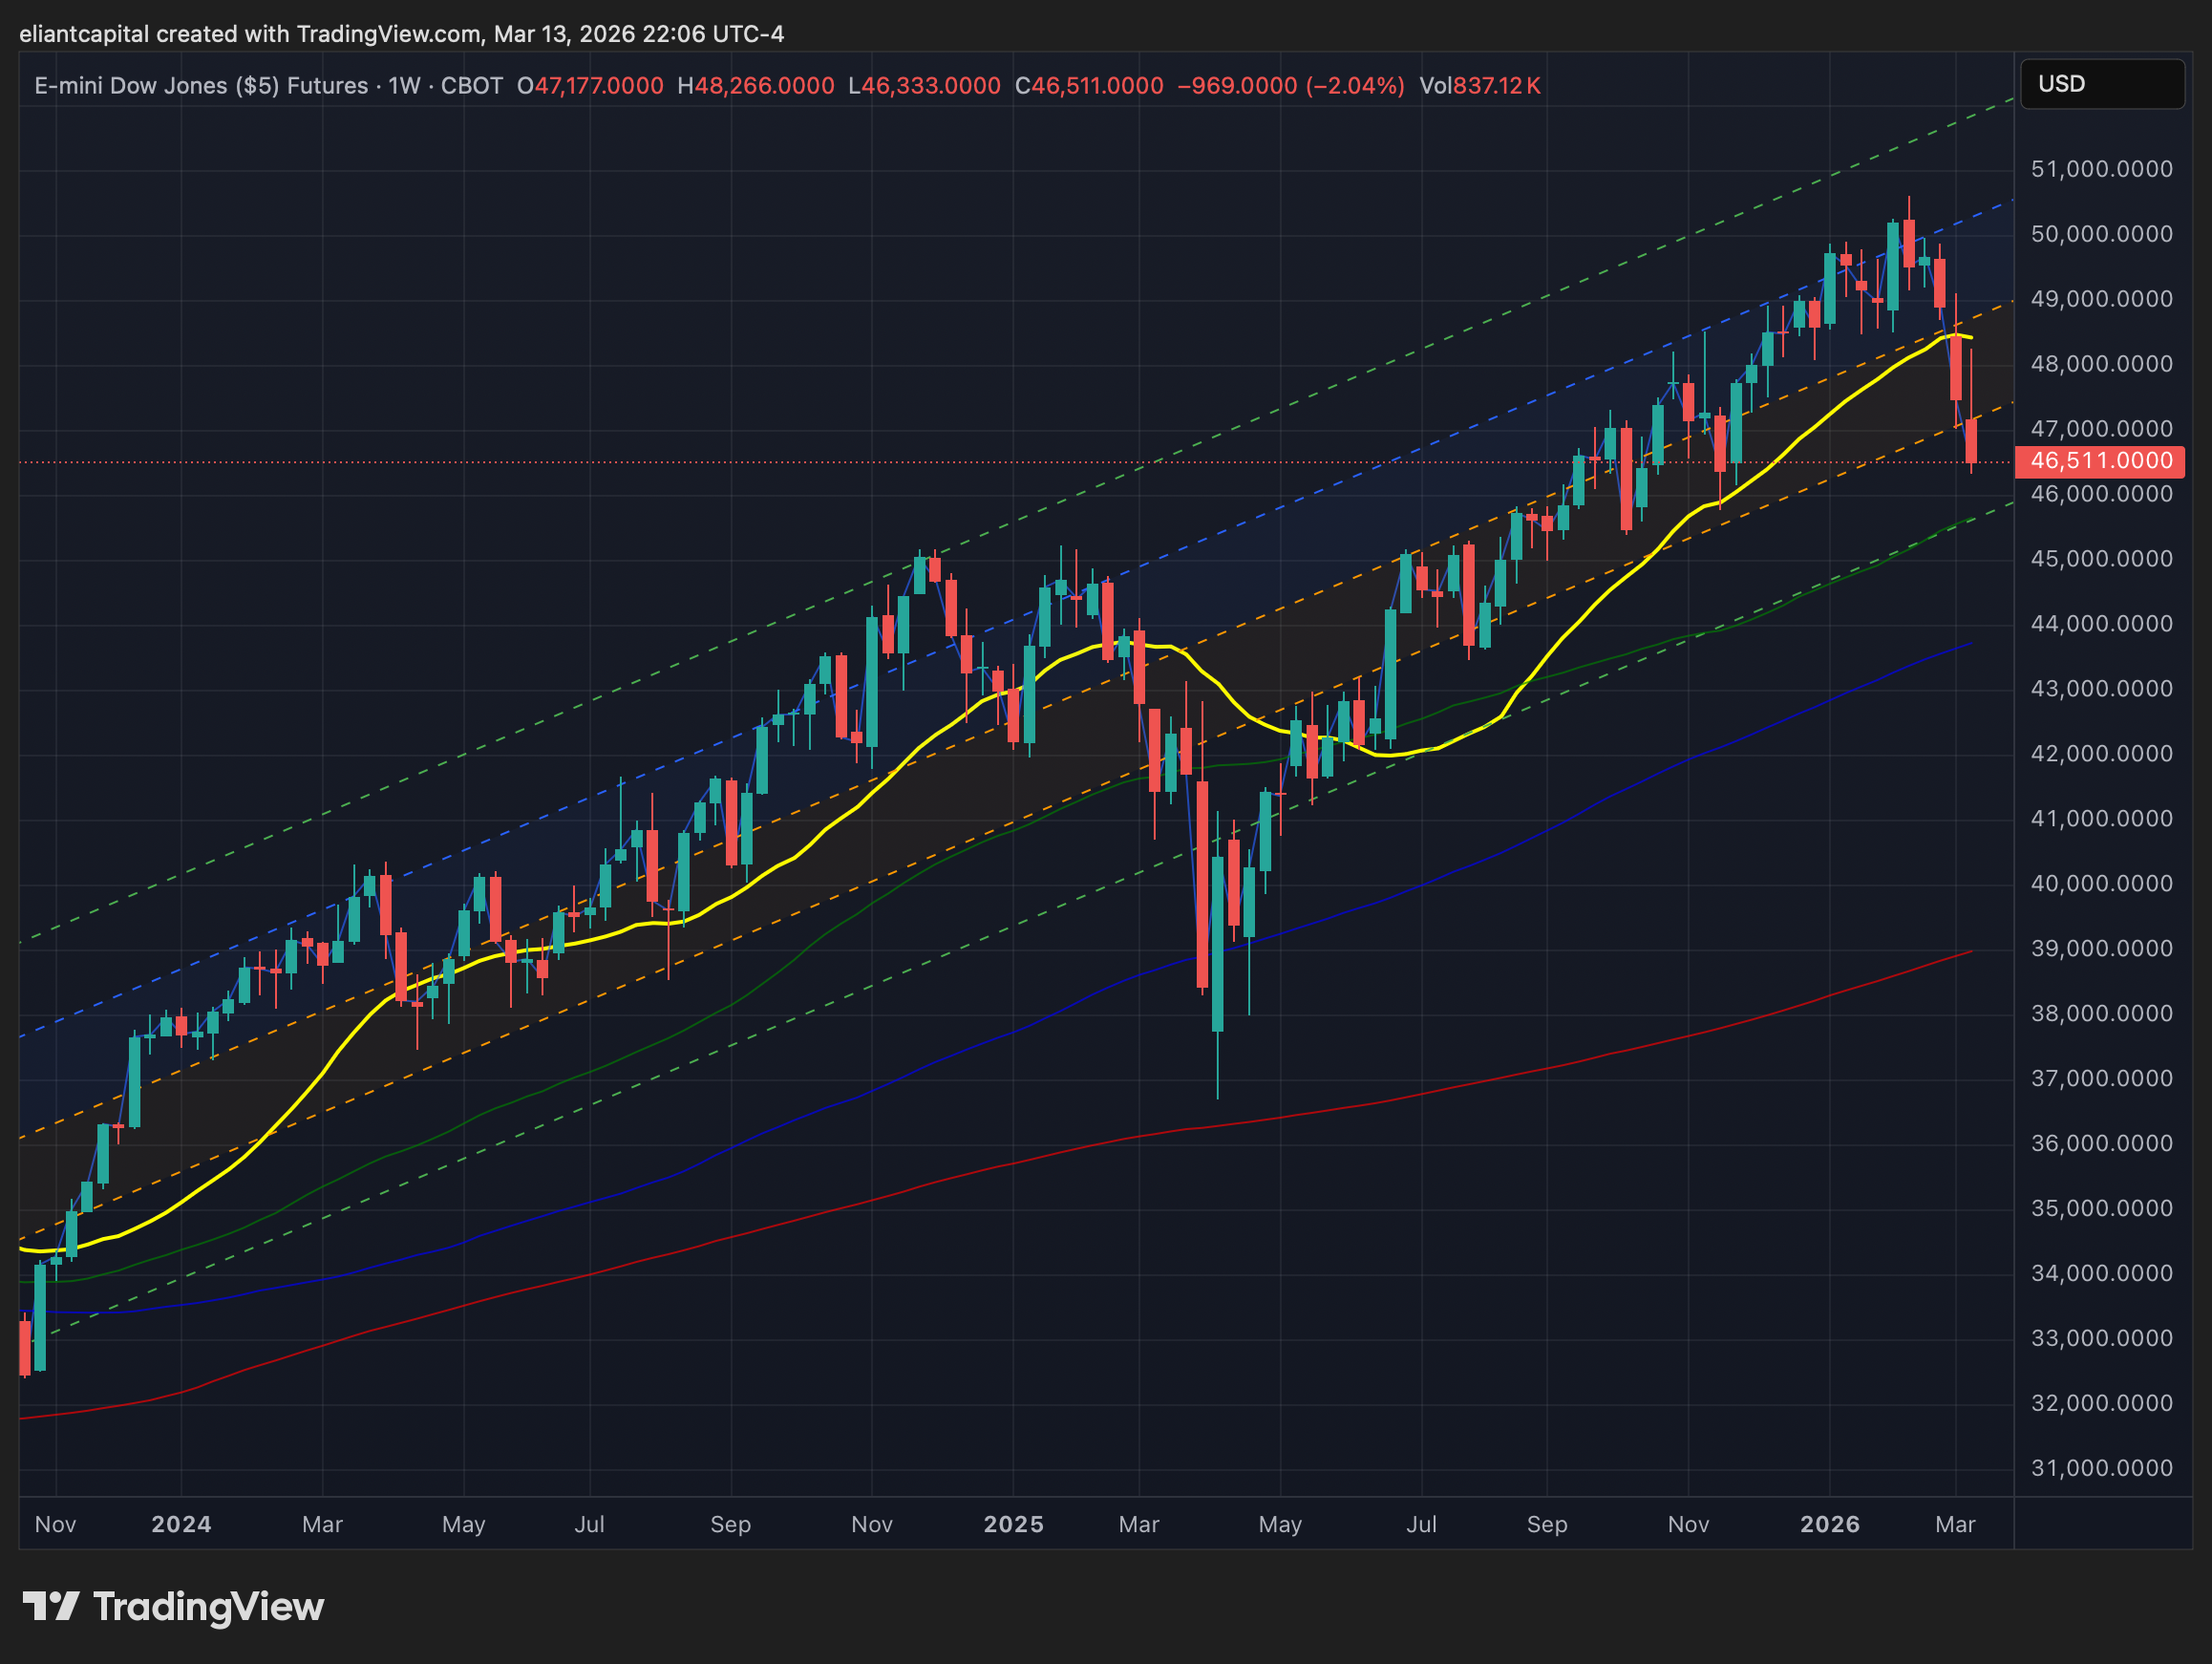Click the 2024 label on time axis

pos(181,1524)
